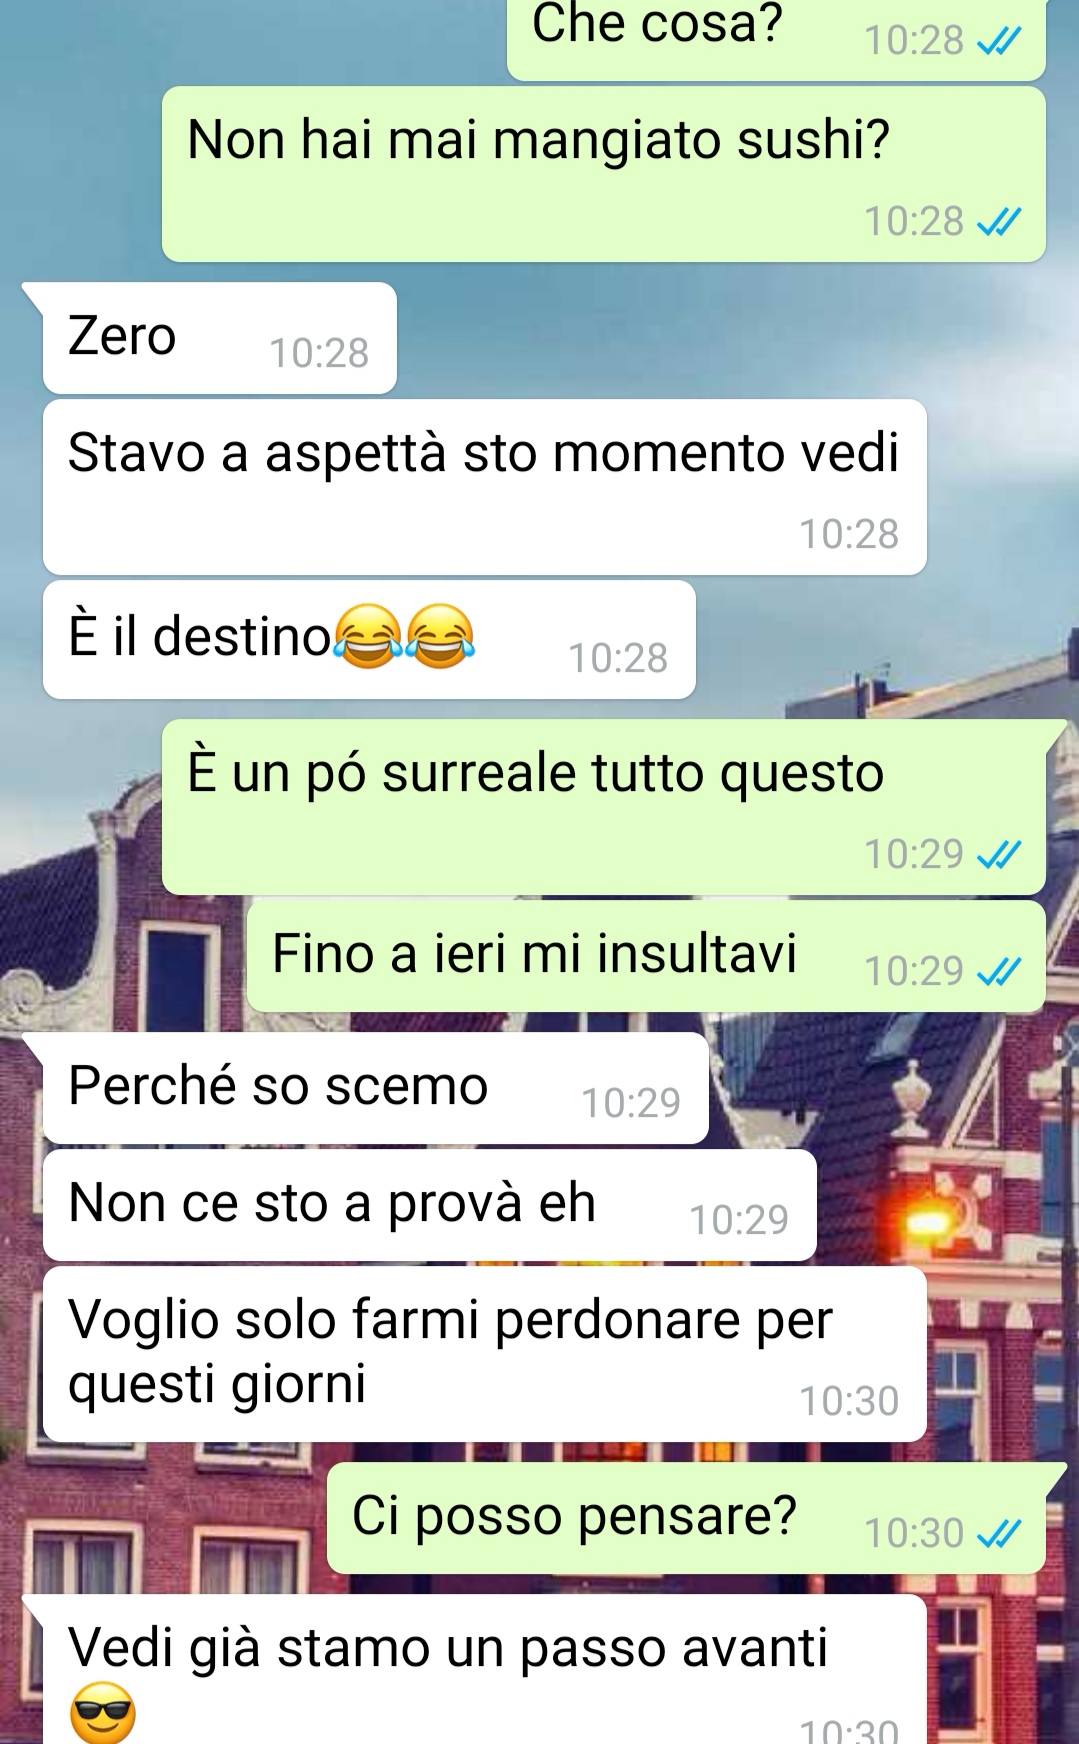This screenshot has width=1079, height=1744.
Task: Tap the 'Voglio solo farmi perdonare' message
Action: click(484, 1354)
